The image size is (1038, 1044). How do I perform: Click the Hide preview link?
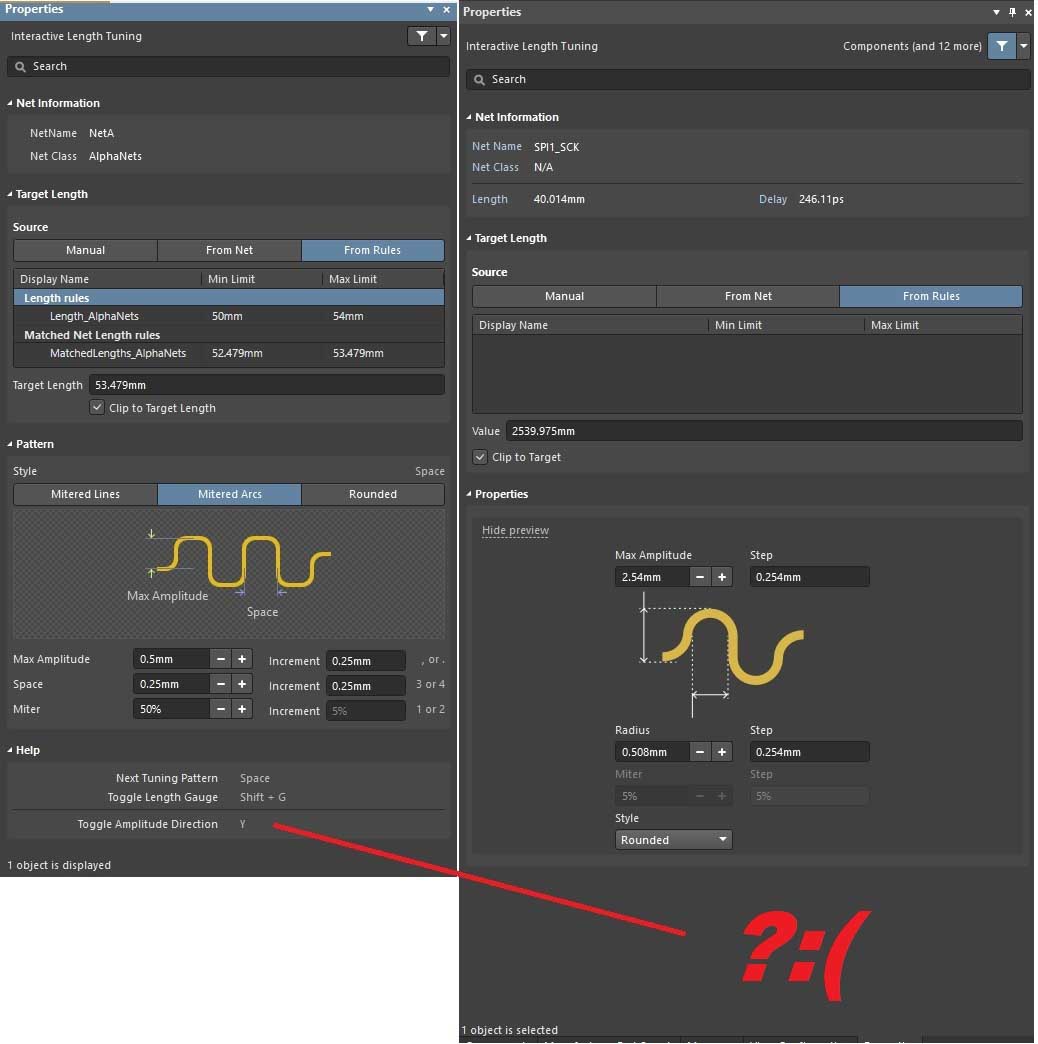[515, 531]
